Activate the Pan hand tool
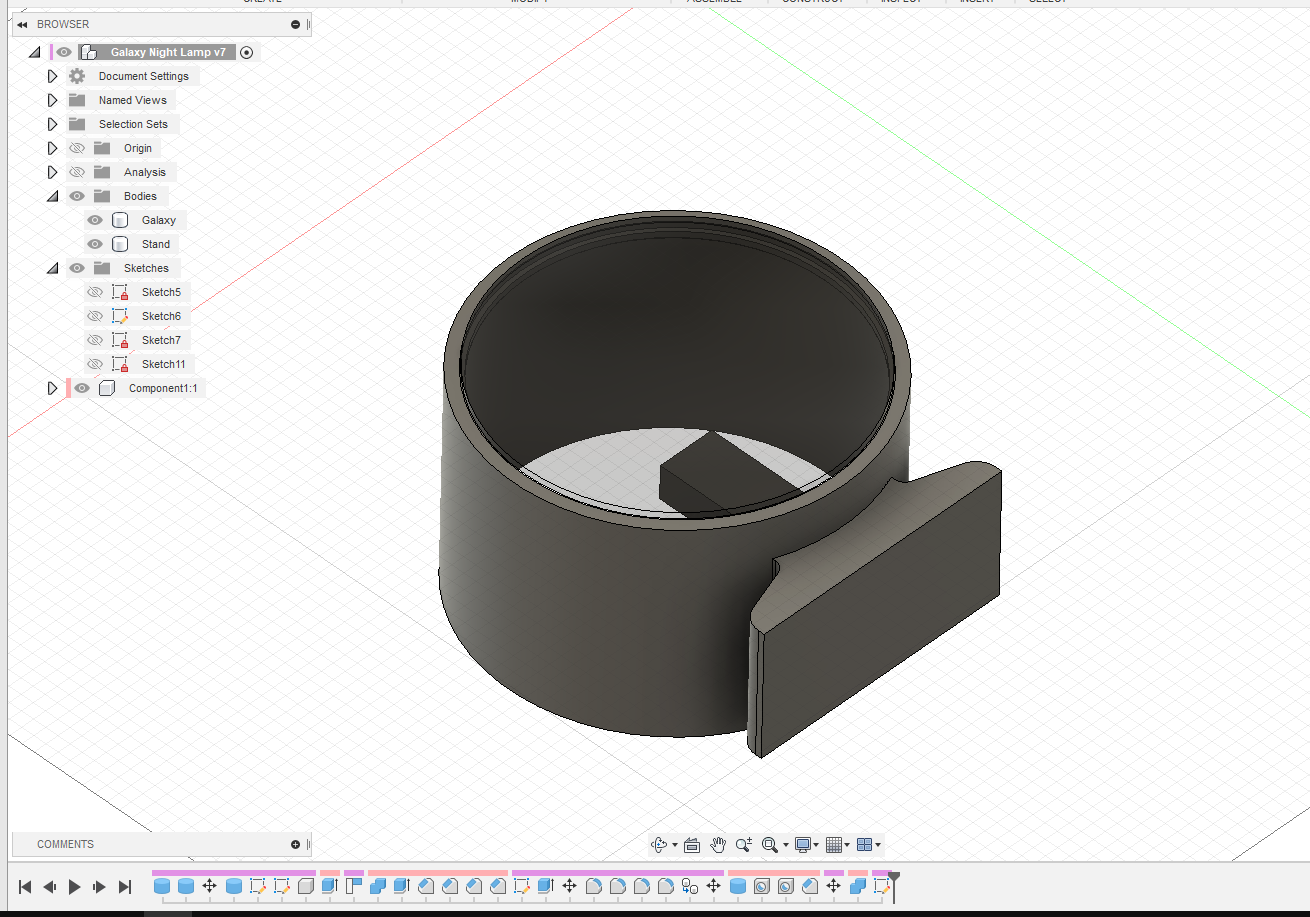 point(718,845)
